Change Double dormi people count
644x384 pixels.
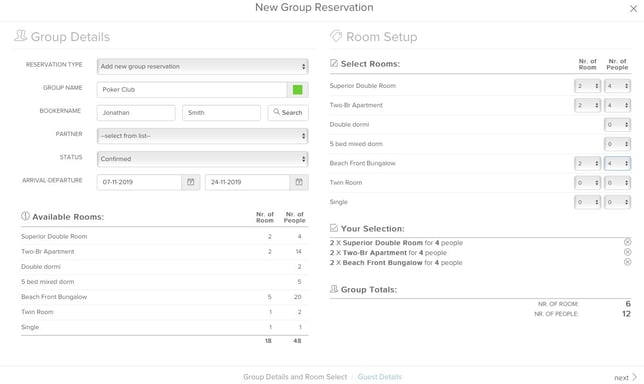click(617, 124)
